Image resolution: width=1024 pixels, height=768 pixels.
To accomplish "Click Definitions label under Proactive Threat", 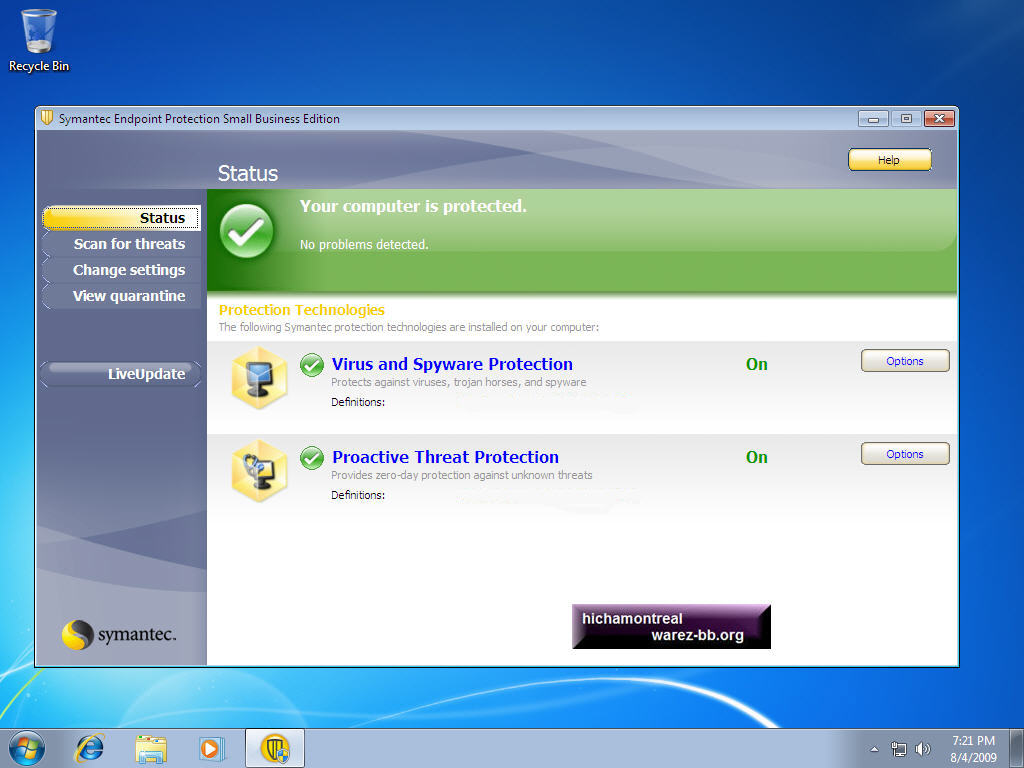I will pyautogui.click(x=358, y=496).
